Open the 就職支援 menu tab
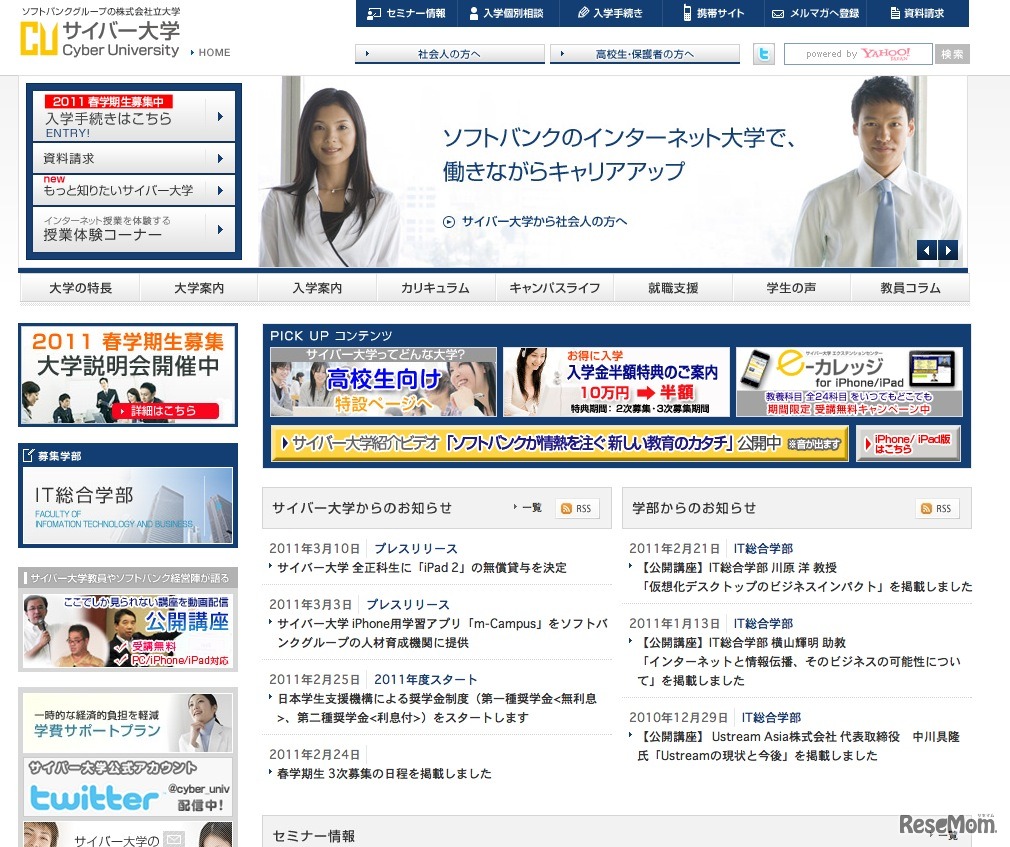1010x847 pixels. (673, 288)
